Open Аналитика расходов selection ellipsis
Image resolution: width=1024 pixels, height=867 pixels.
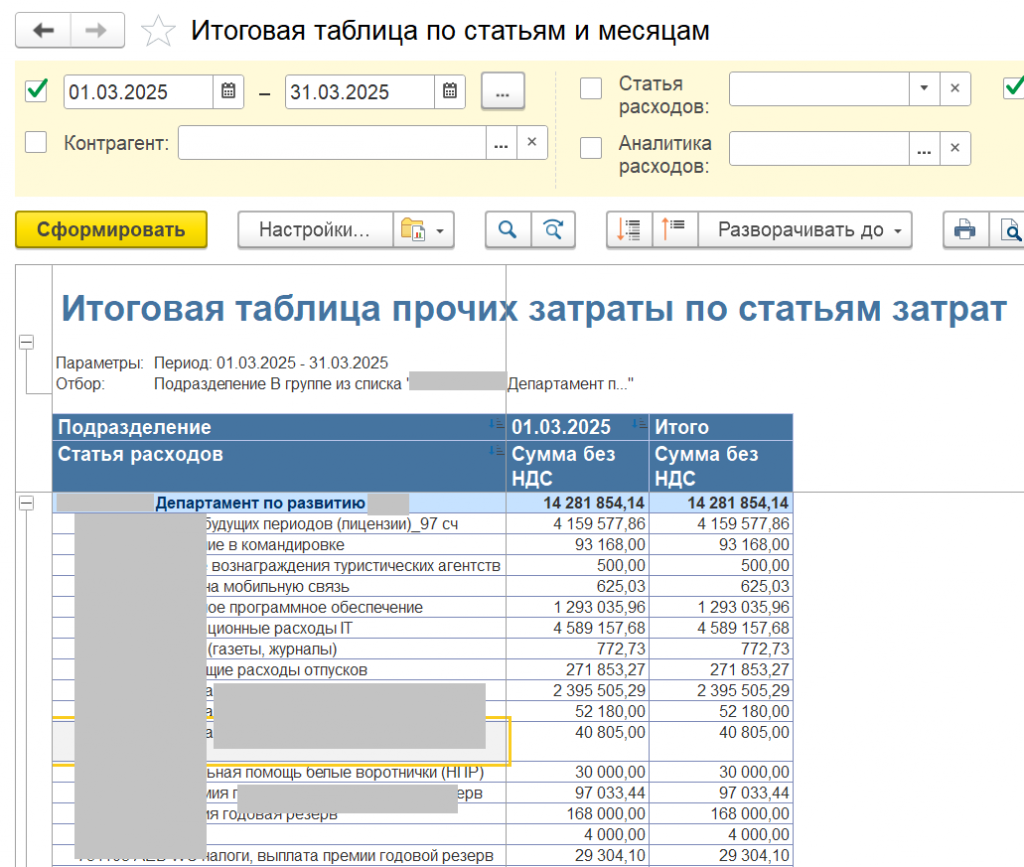click(924, 148)
